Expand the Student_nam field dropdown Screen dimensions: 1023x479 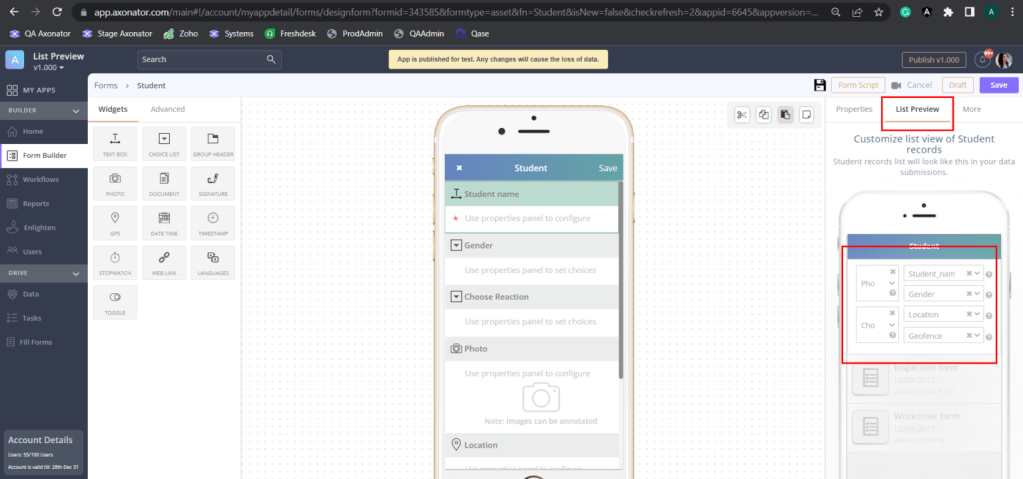point(978,273)
